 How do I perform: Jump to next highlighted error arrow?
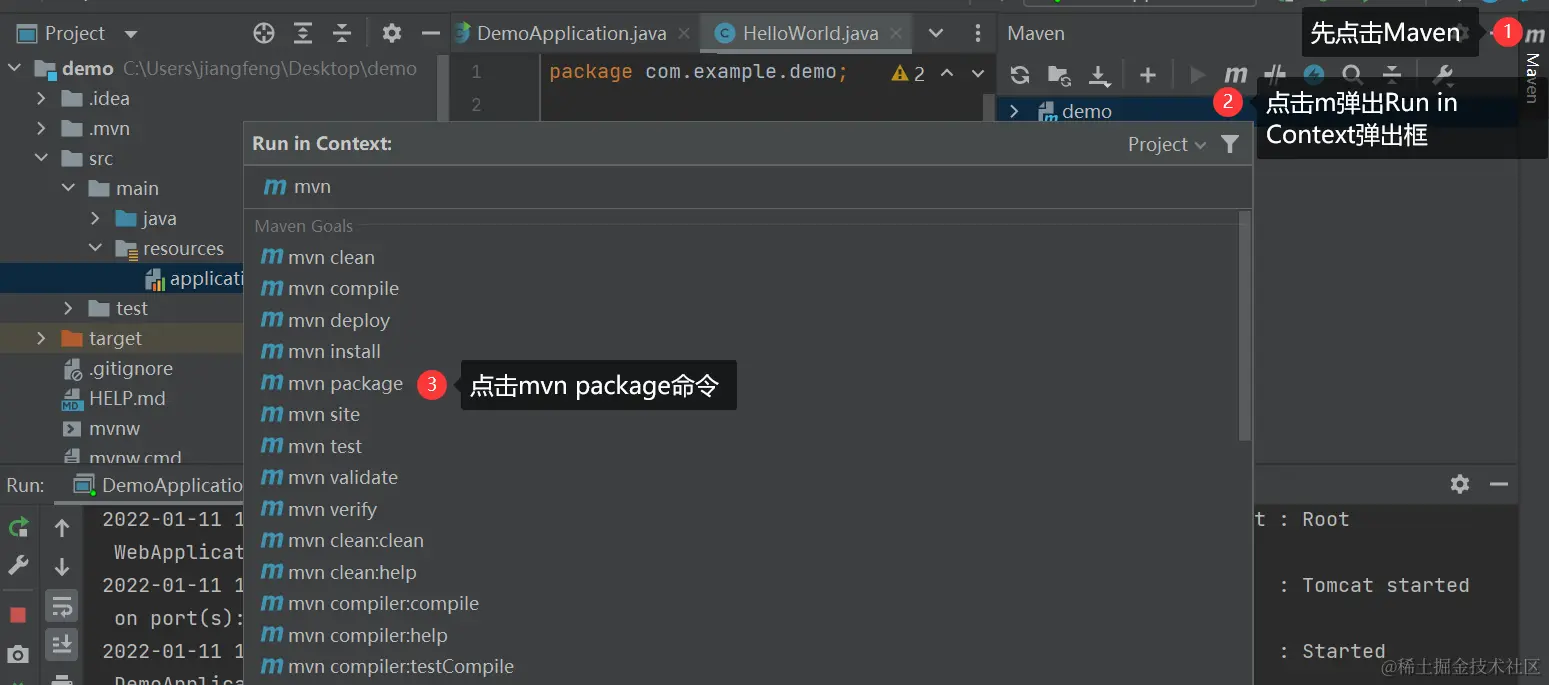tap(978, 73)
